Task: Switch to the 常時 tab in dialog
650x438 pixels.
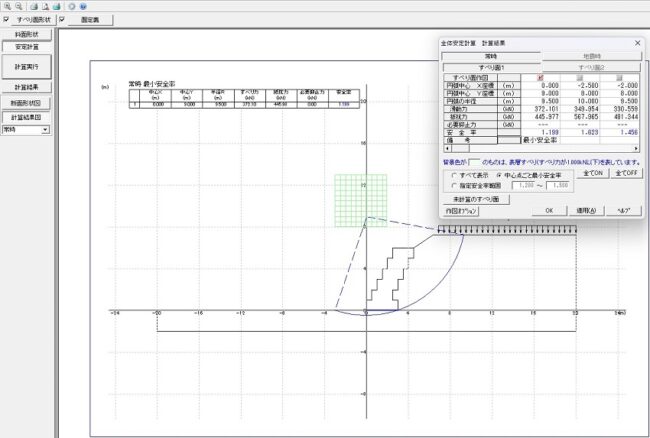Action: (x=491, y=56)
